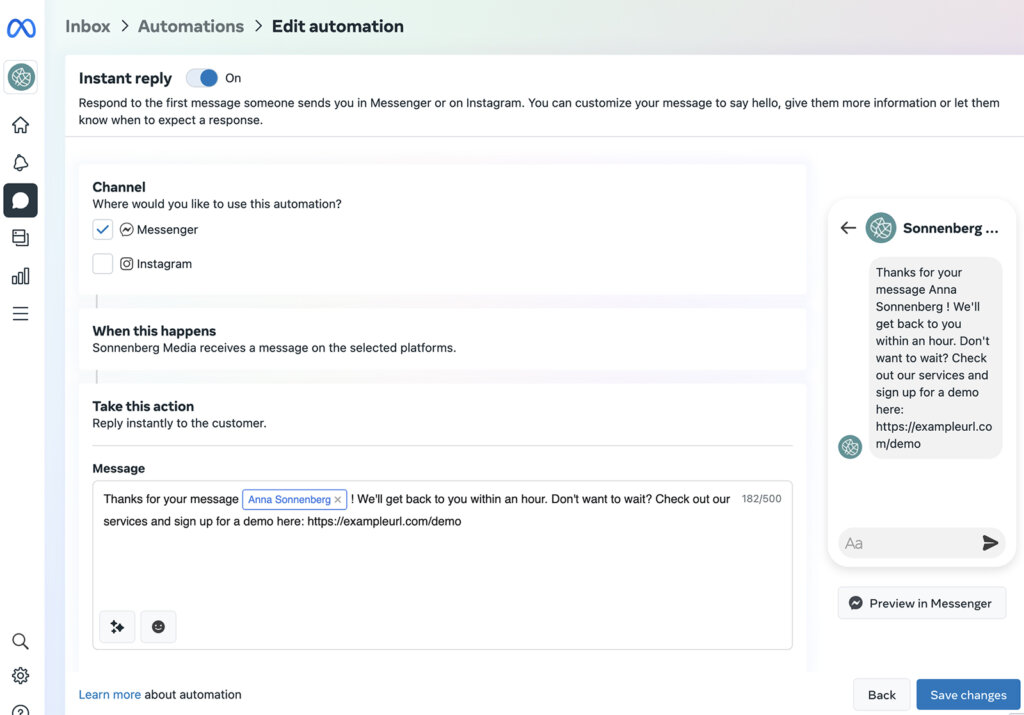
Task: Uncheck the Messenger channel checkbox
Action: coord(102,229)
